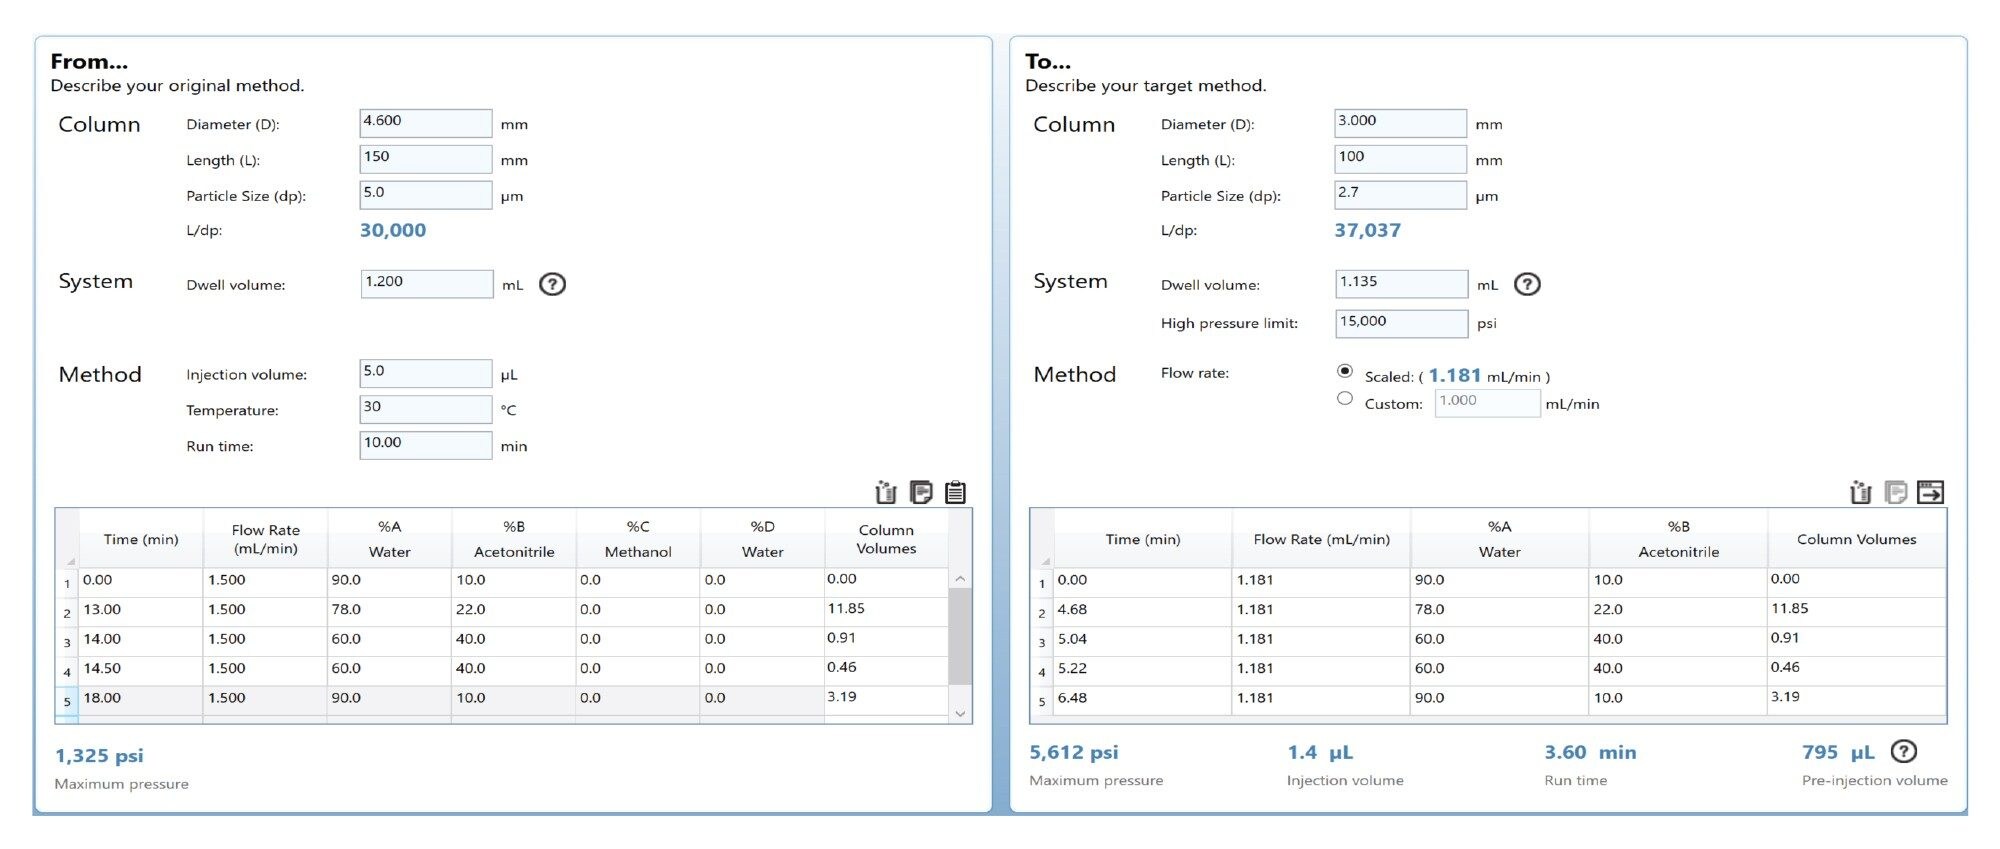Click Time cell 18.00 in original table
2000x849 pixels.
click(141, 701)
